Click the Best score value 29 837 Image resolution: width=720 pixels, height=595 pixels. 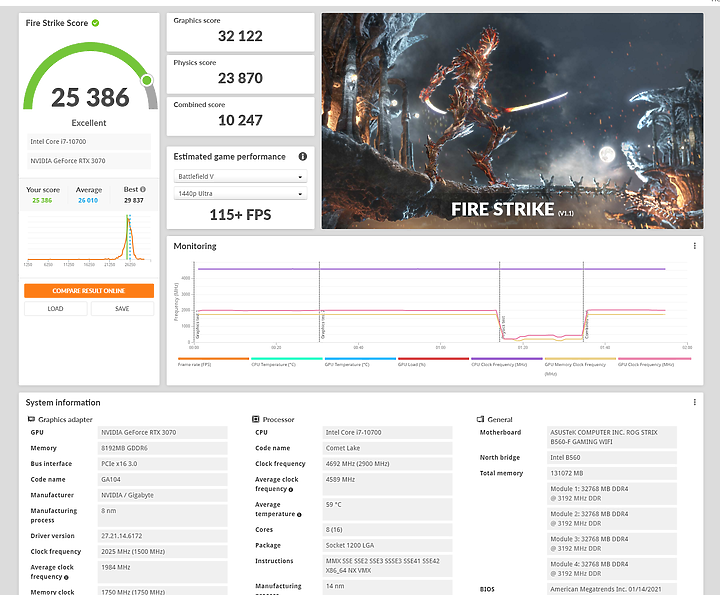click(134, 200)
